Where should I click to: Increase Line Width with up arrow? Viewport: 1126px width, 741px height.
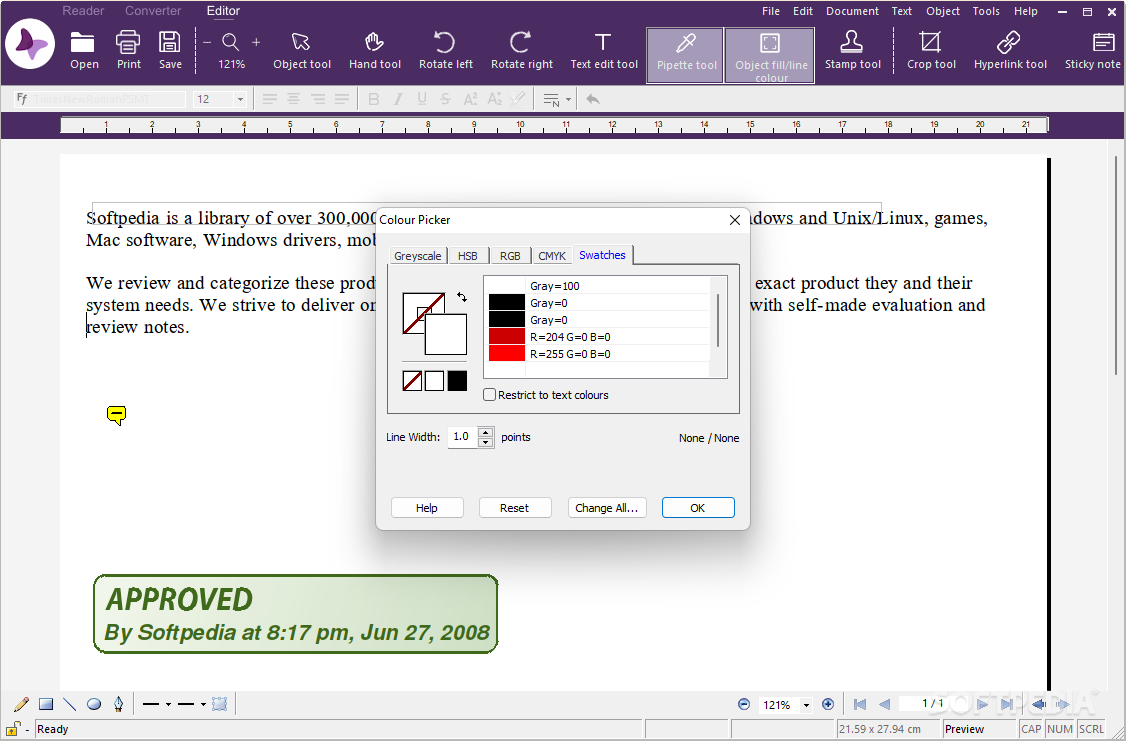pyautogui.click(x=485, y=432)
